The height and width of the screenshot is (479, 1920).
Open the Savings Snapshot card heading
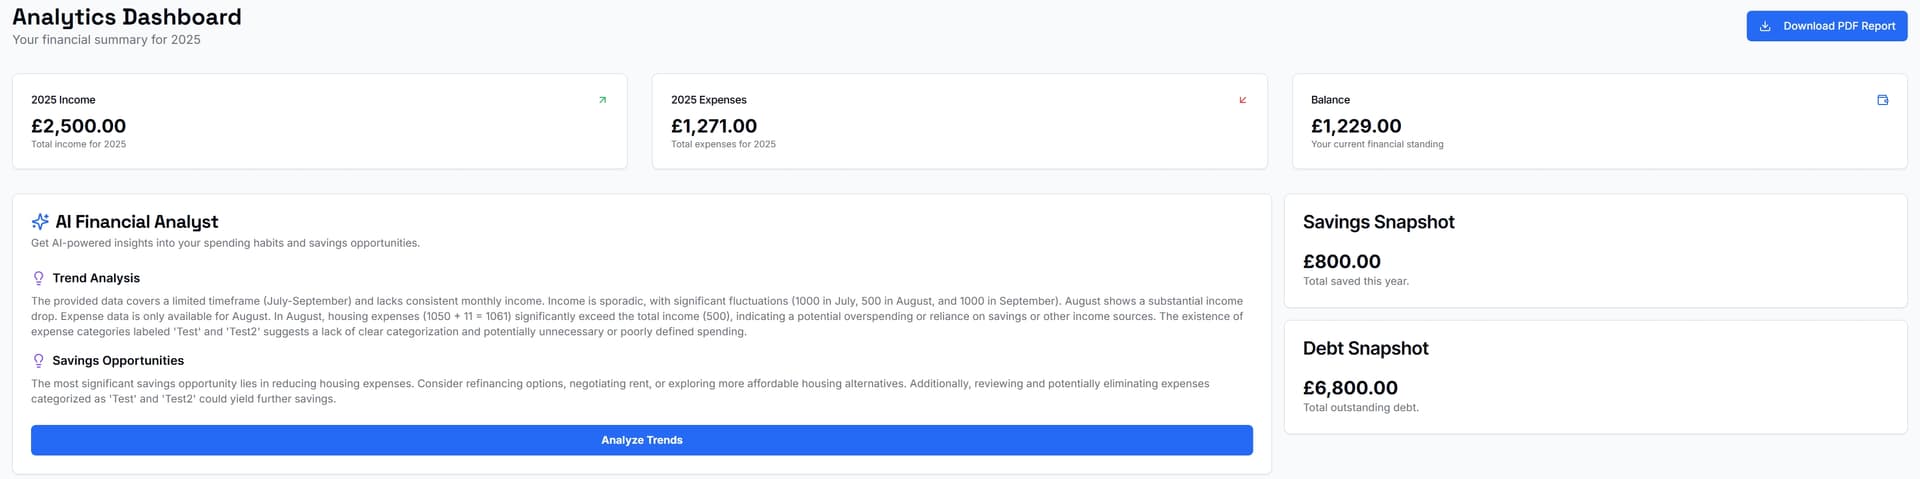pyautogui.click(x=1378, y=222)
